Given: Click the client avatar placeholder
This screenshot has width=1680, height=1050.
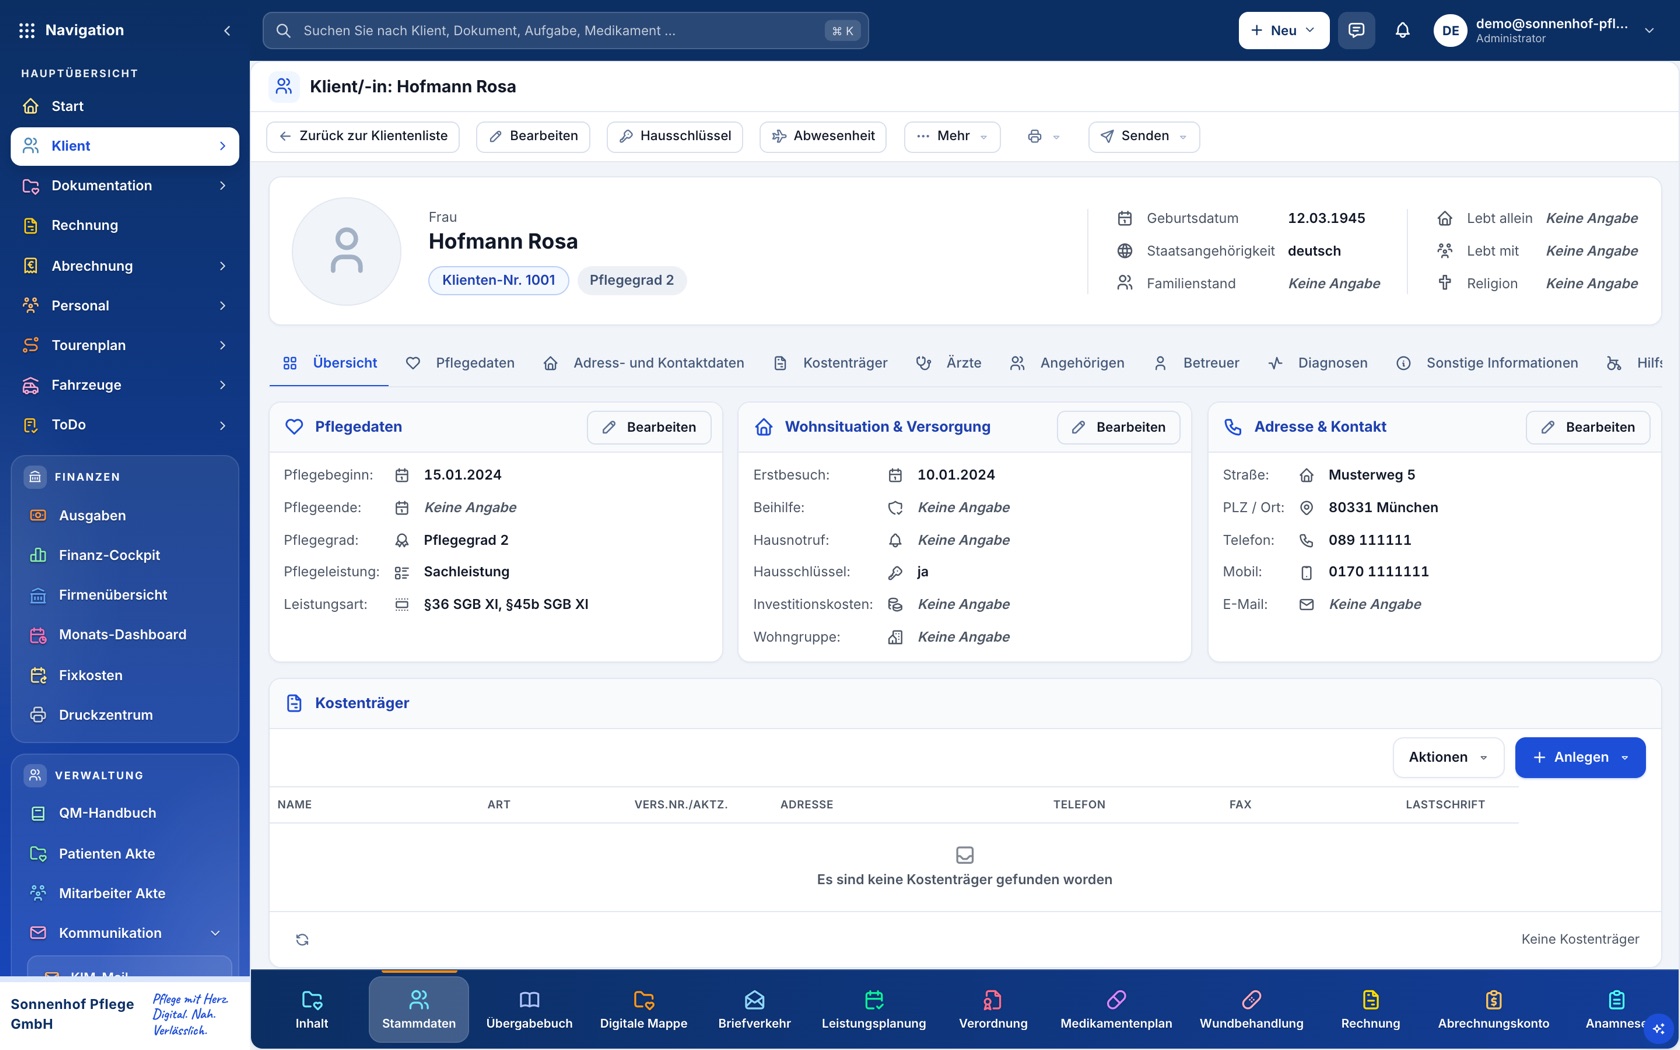Looking at the screenshot, I should [346, 251].
